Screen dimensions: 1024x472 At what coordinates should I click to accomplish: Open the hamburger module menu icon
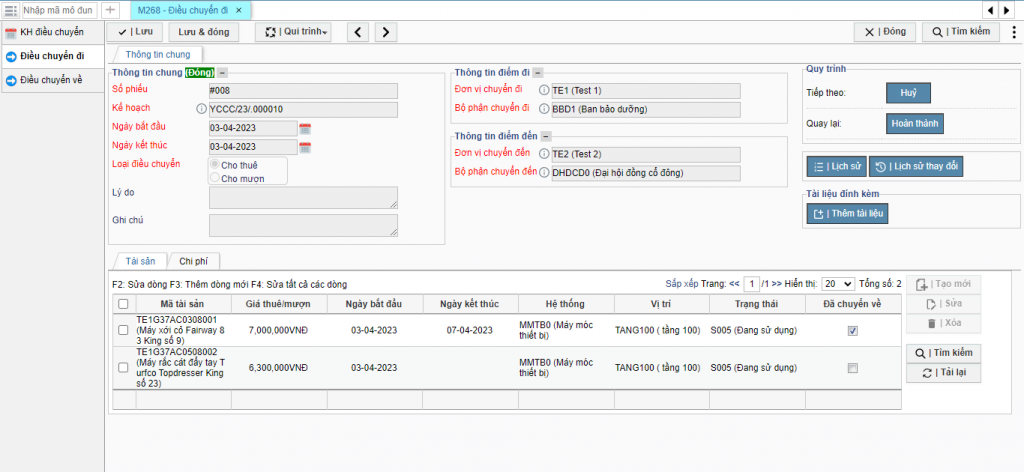point(10,10)
